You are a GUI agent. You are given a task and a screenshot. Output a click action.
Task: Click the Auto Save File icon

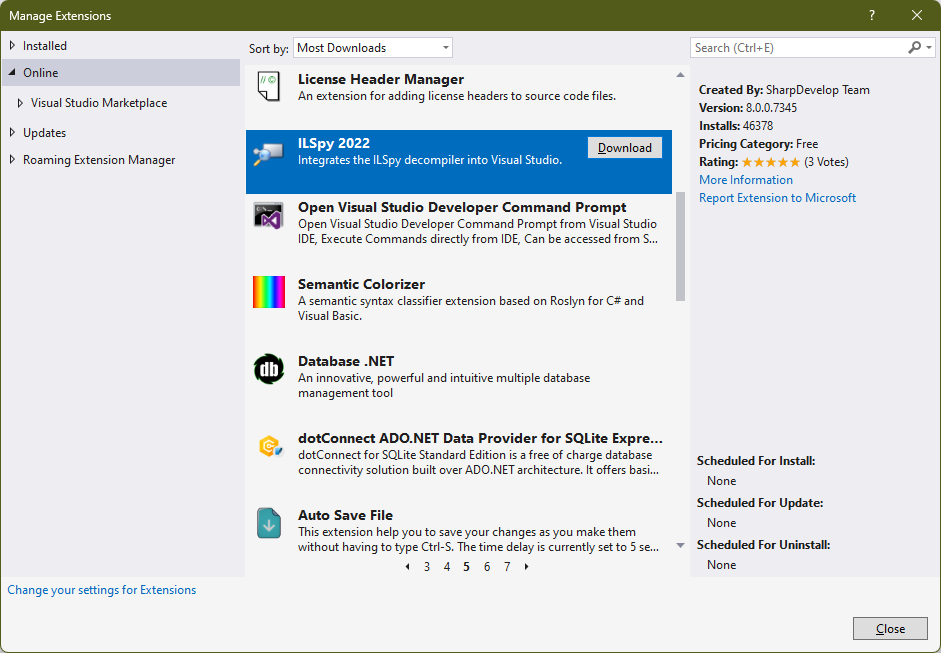[x=269, y=523]
